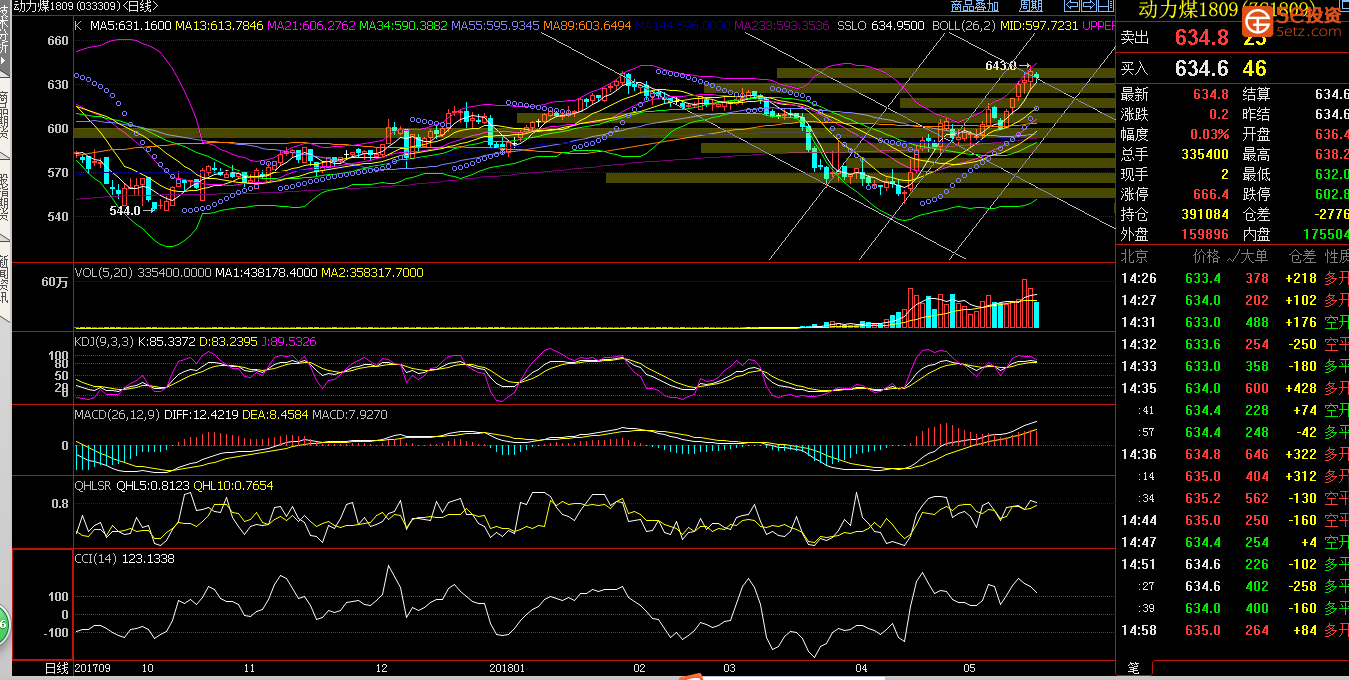Switch to the 笔 tab at bottom right
This screenshot has height=680, width=1349.
(1133, 668)
